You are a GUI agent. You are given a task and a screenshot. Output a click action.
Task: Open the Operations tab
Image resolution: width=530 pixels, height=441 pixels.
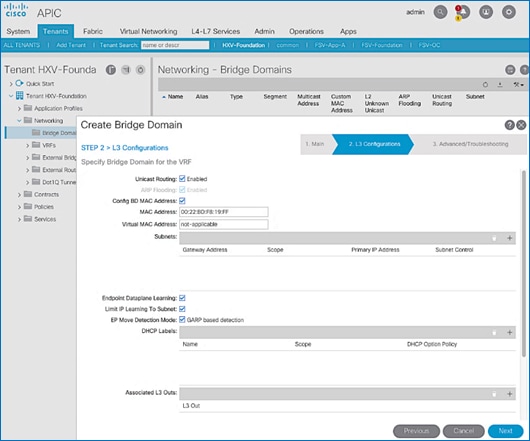(x=306, y=31)
